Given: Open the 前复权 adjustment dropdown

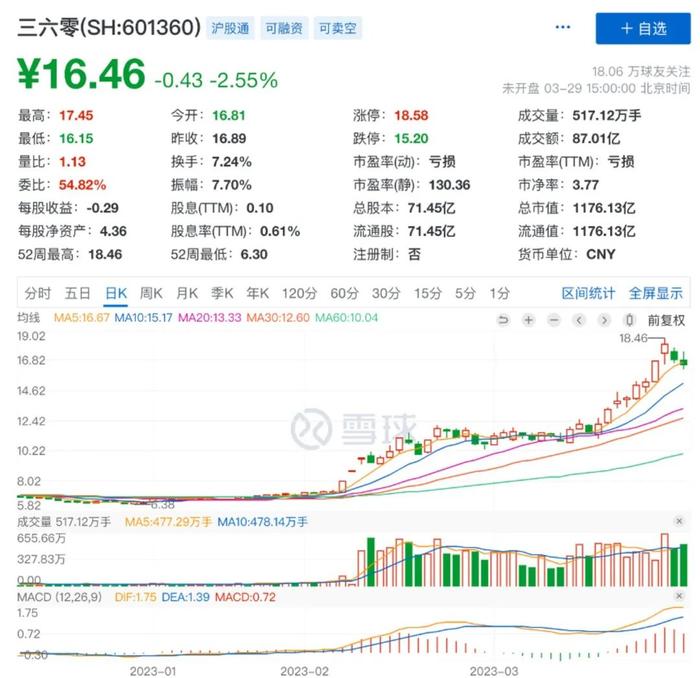Looking at the screenshot, I should click(x=666, y=320).
